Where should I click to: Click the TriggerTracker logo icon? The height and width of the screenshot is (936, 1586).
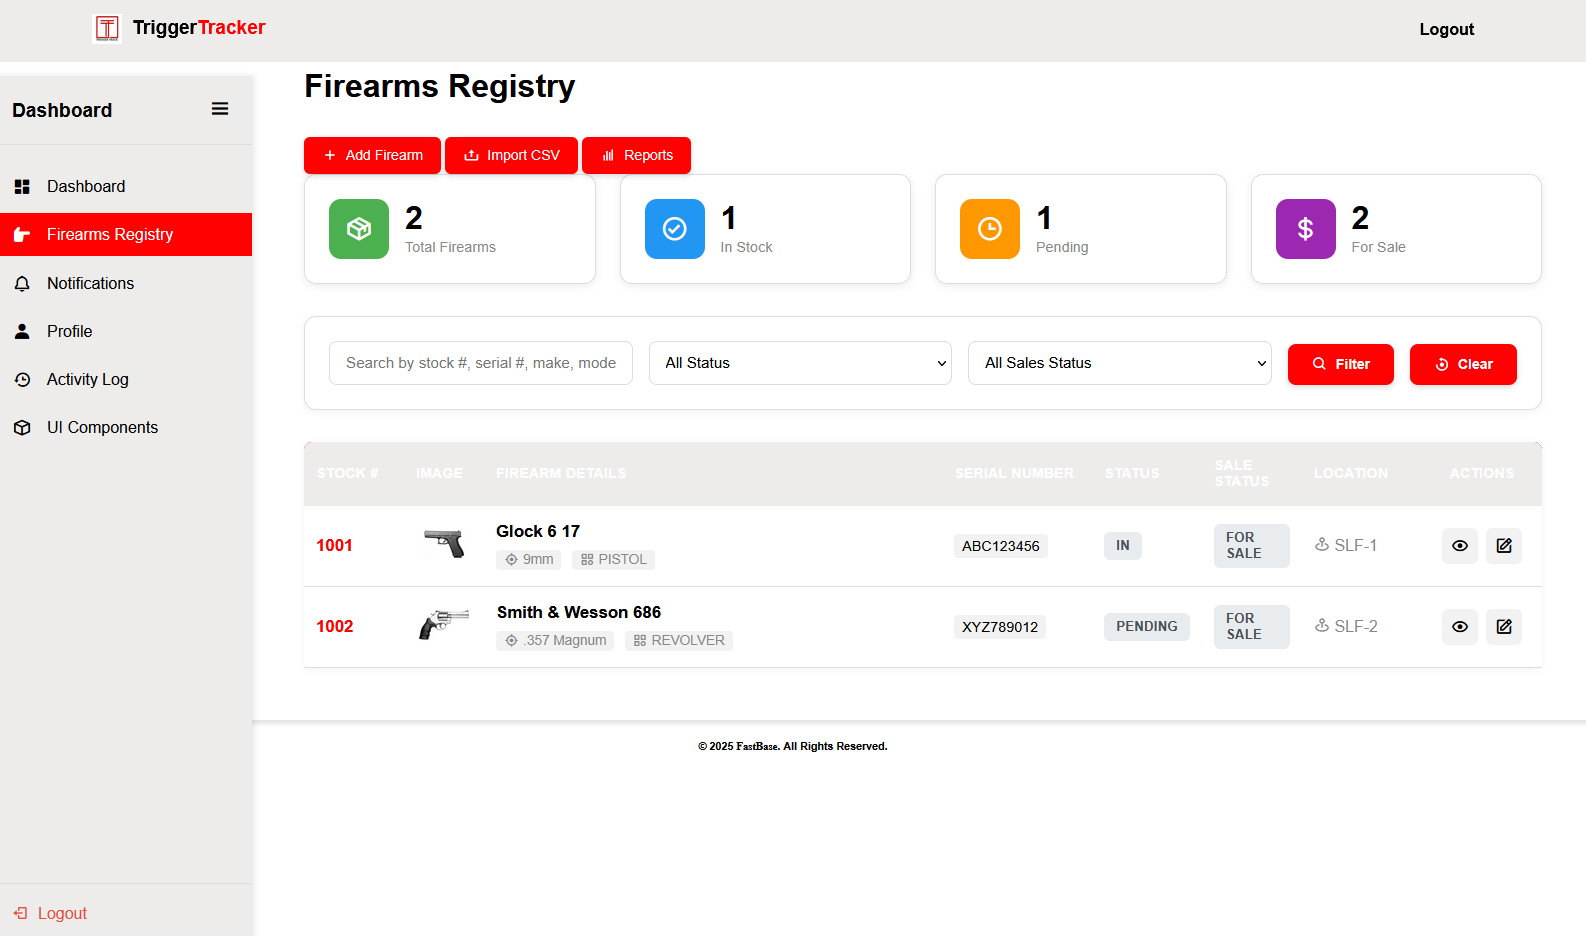pyautogui.click(x=107, y=28)
